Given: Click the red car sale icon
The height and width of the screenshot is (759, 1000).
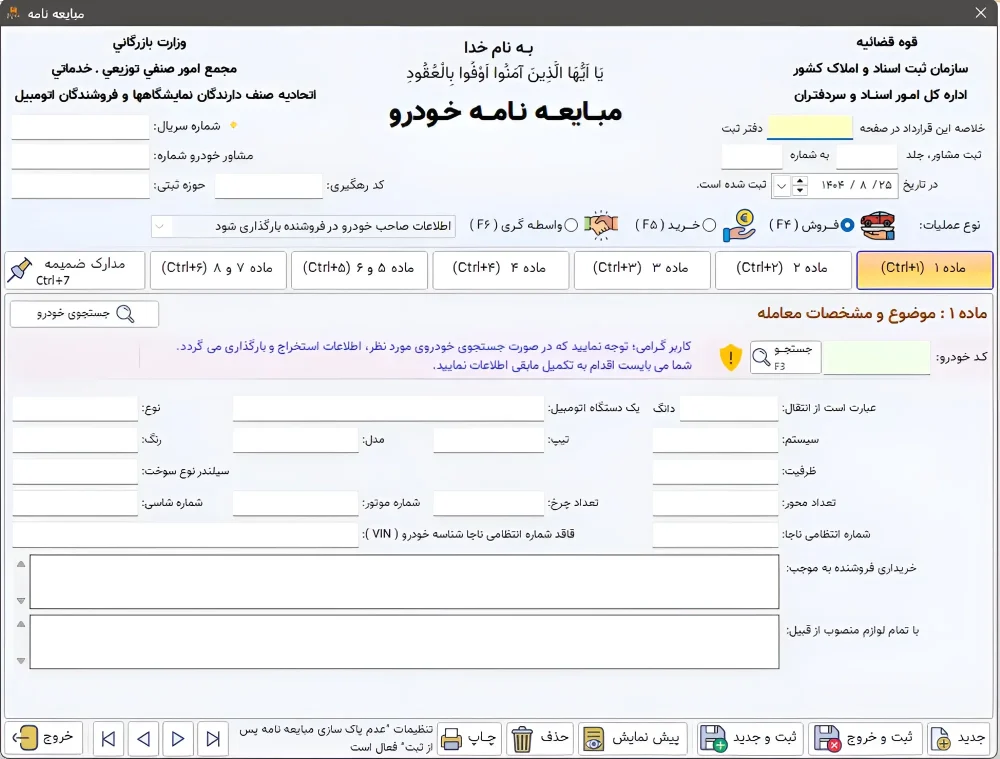Looking at the screenshot, I should pos(878,225).
